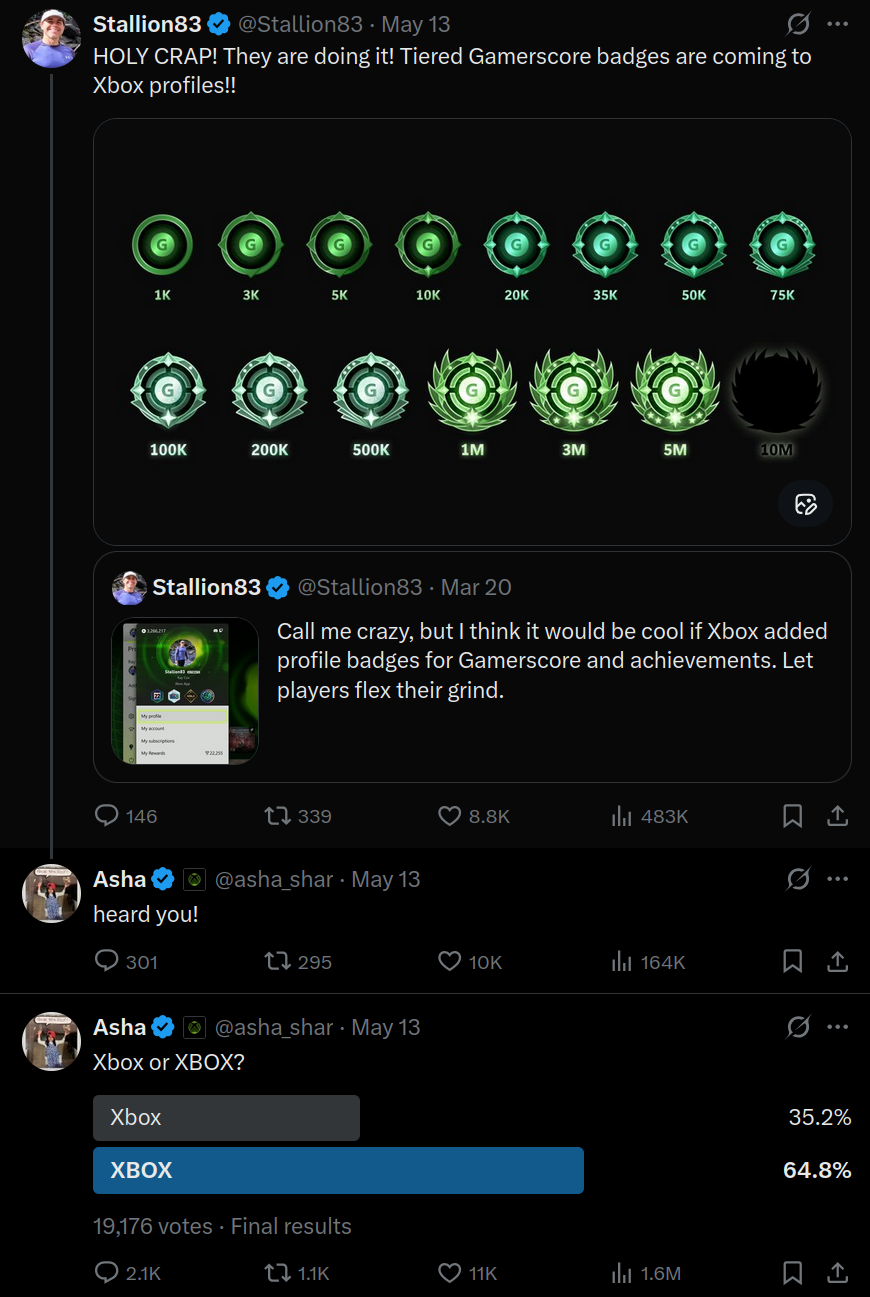The width and height of the screenshot is (870, 1297).
Task: Open the May 13 timestamp on Stallion83's tweet
Action: (416, 24)
